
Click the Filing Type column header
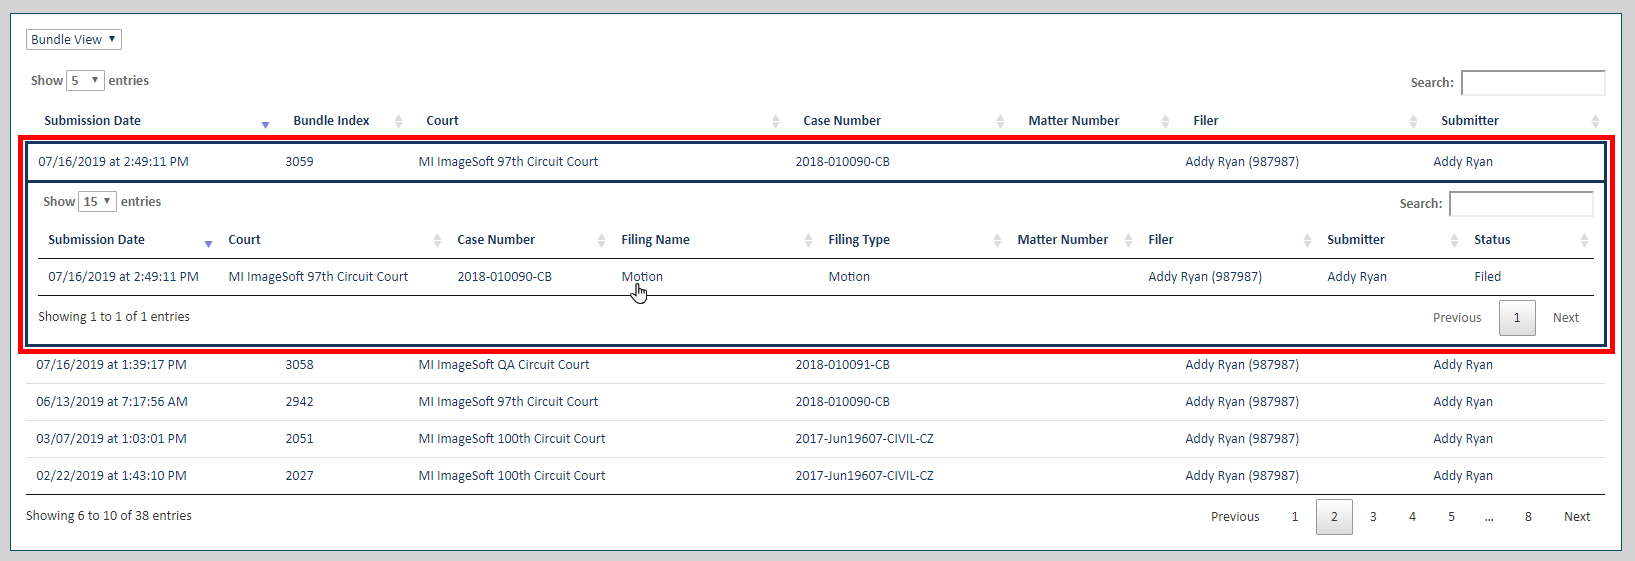point(859,240)
